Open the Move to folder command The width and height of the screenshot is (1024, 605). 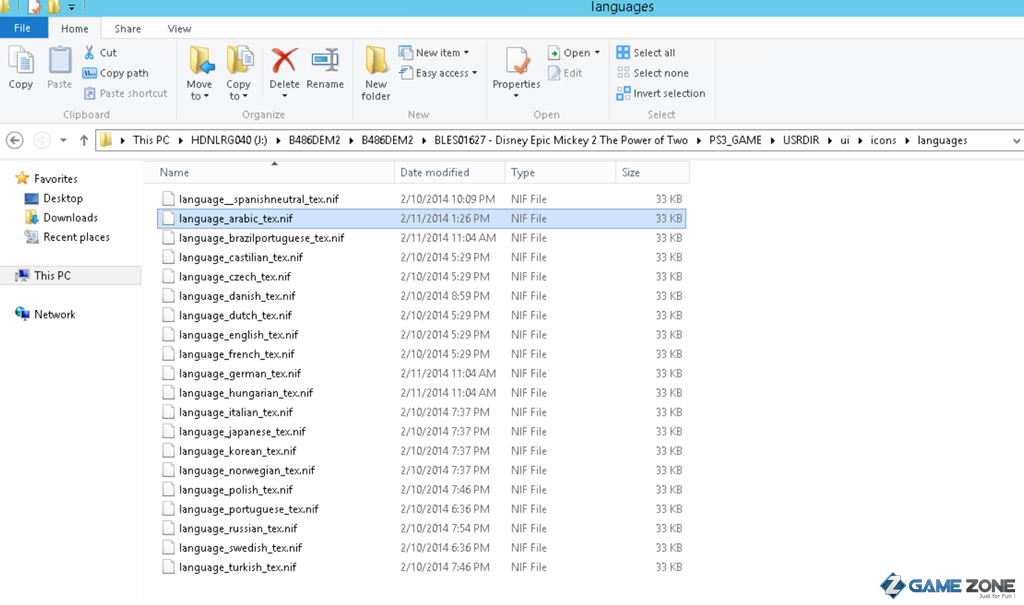pyautogui.click(x=199, y=73)
